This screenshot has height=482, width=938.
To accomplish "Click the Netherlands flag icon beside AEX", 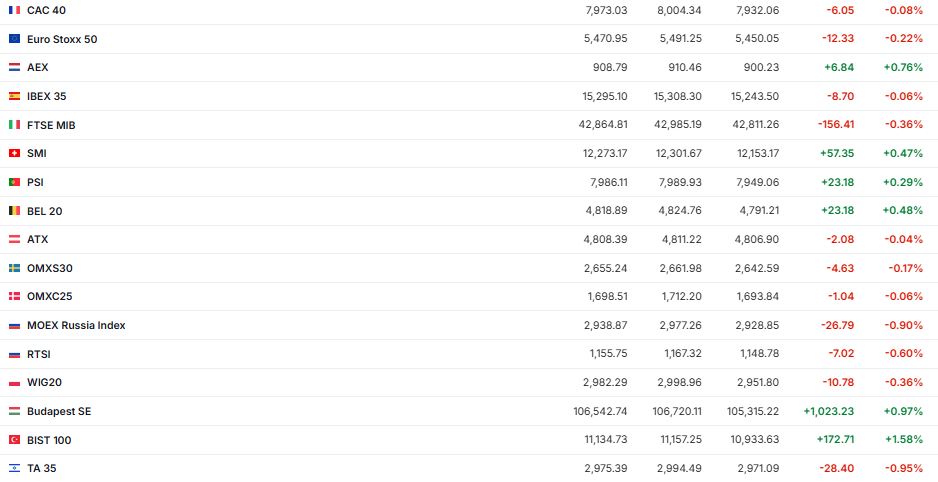I will (14, 67).
